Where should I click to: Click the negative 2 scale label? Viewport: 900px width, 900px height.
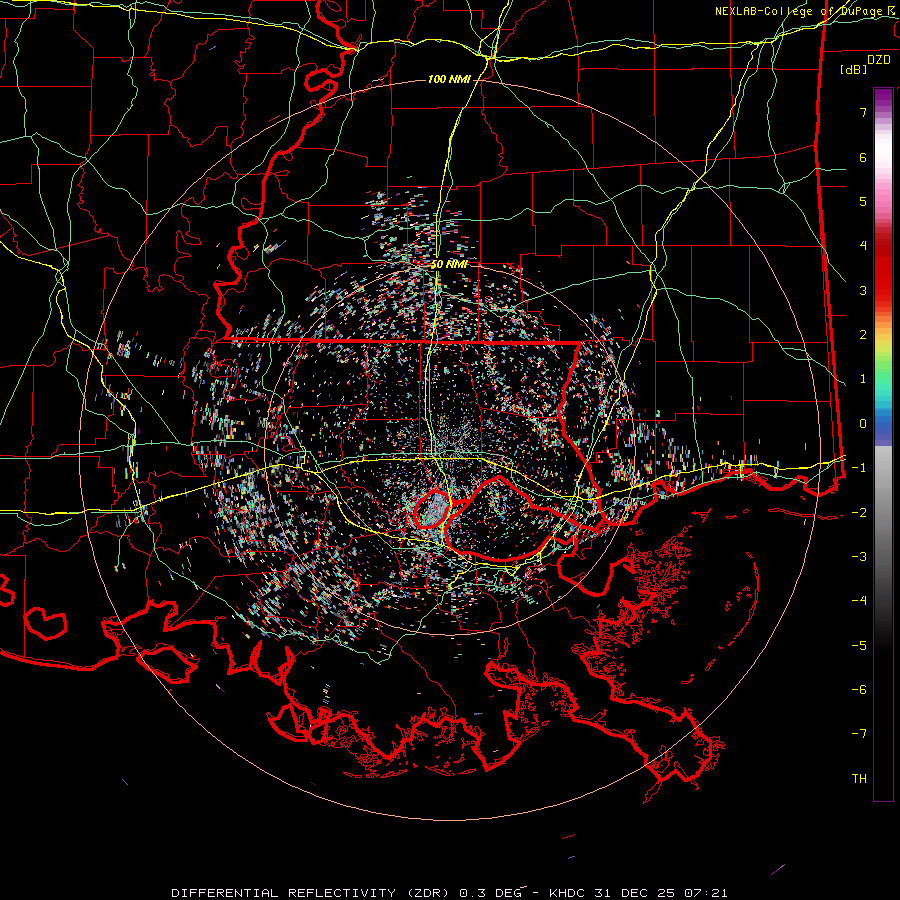coord(859,513)
